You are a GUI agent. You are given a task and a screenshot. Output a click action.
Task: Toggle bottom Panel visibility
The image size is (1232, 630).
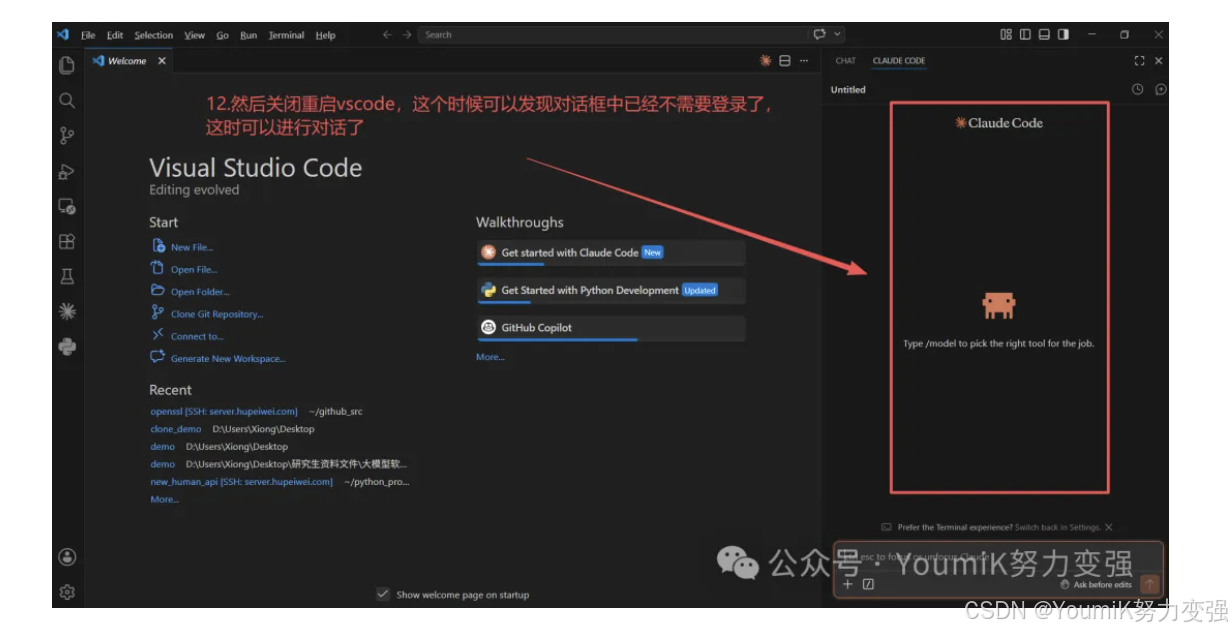pos(1044,34)
